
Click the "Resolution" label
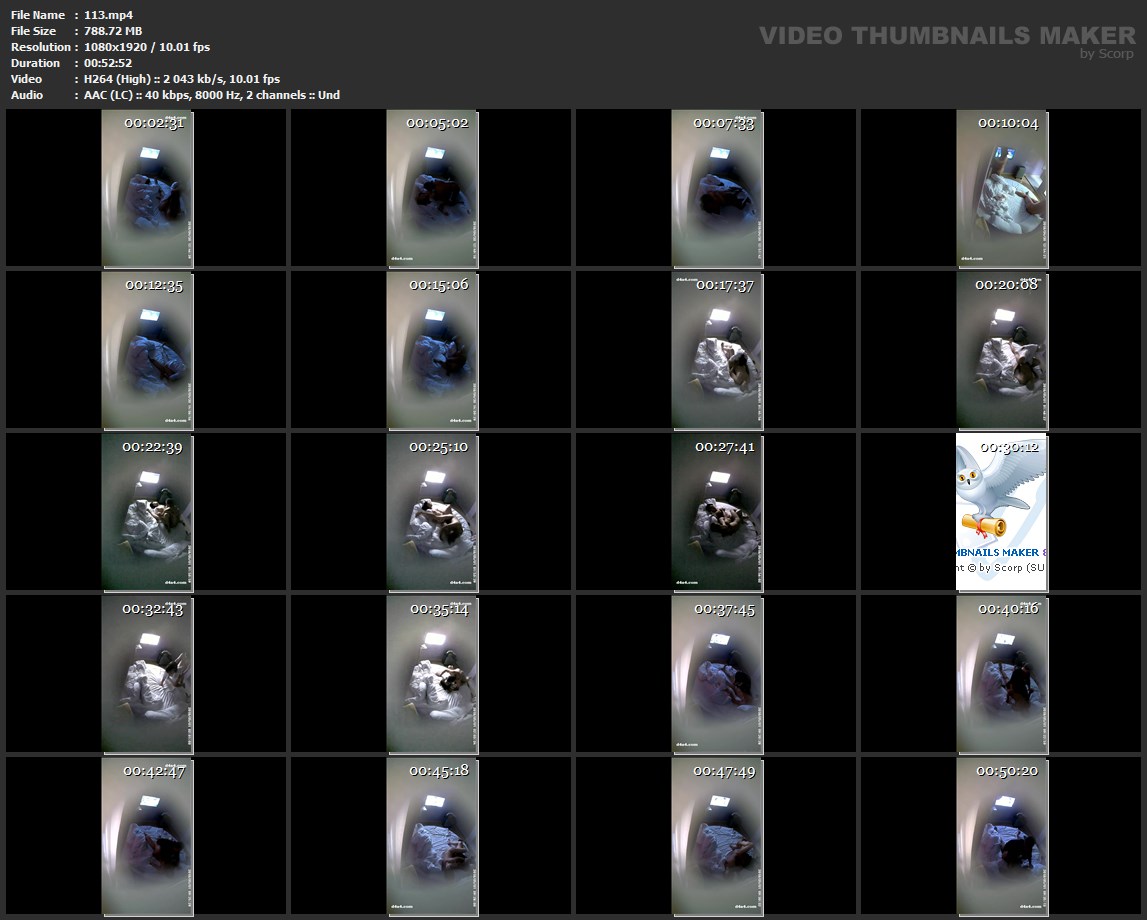[x=41, y=47]
